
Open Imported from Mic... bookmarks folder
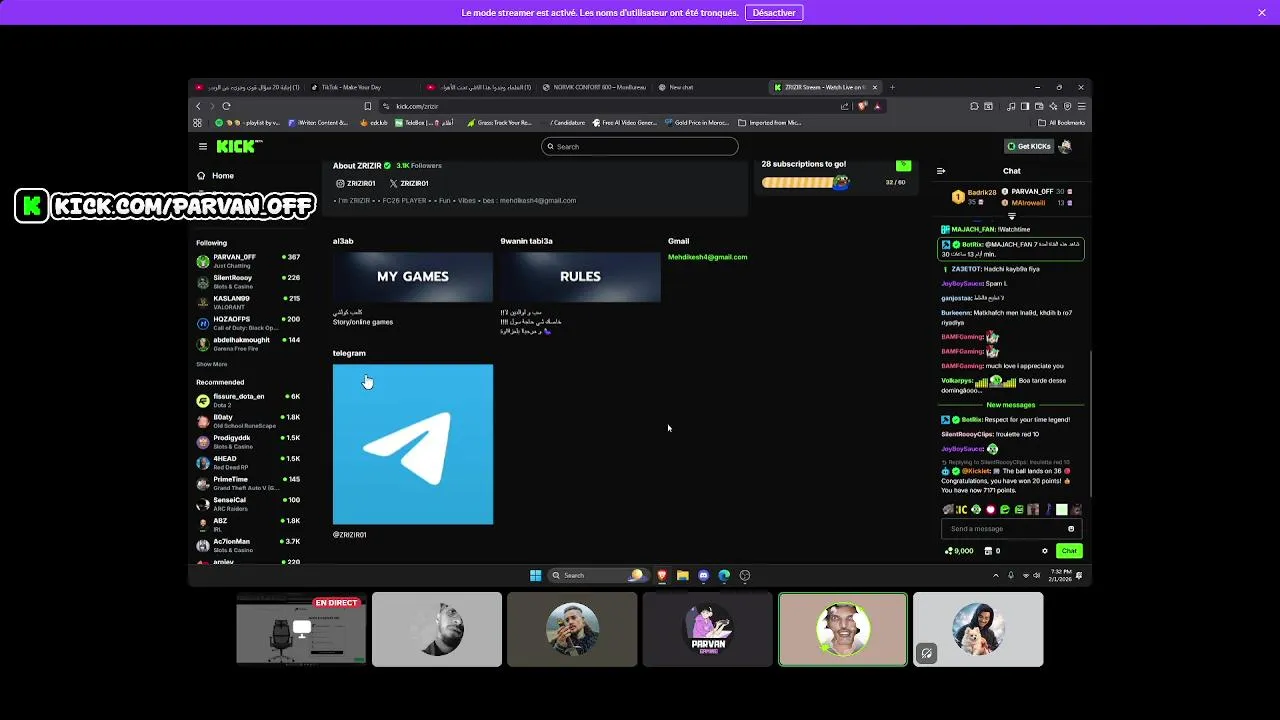769,123
